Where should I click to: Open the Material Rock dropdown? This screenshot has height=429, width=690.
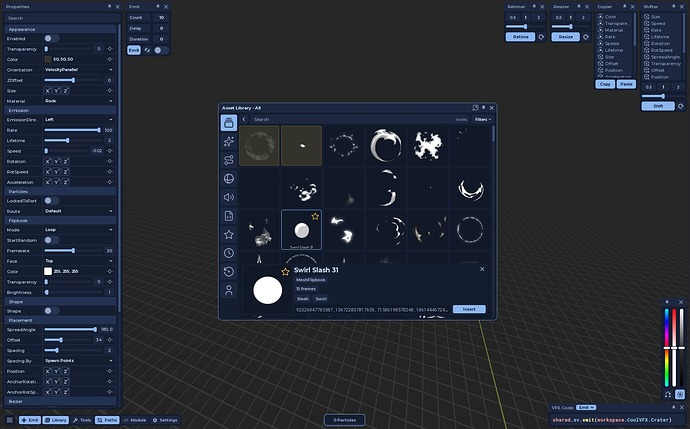78,101
